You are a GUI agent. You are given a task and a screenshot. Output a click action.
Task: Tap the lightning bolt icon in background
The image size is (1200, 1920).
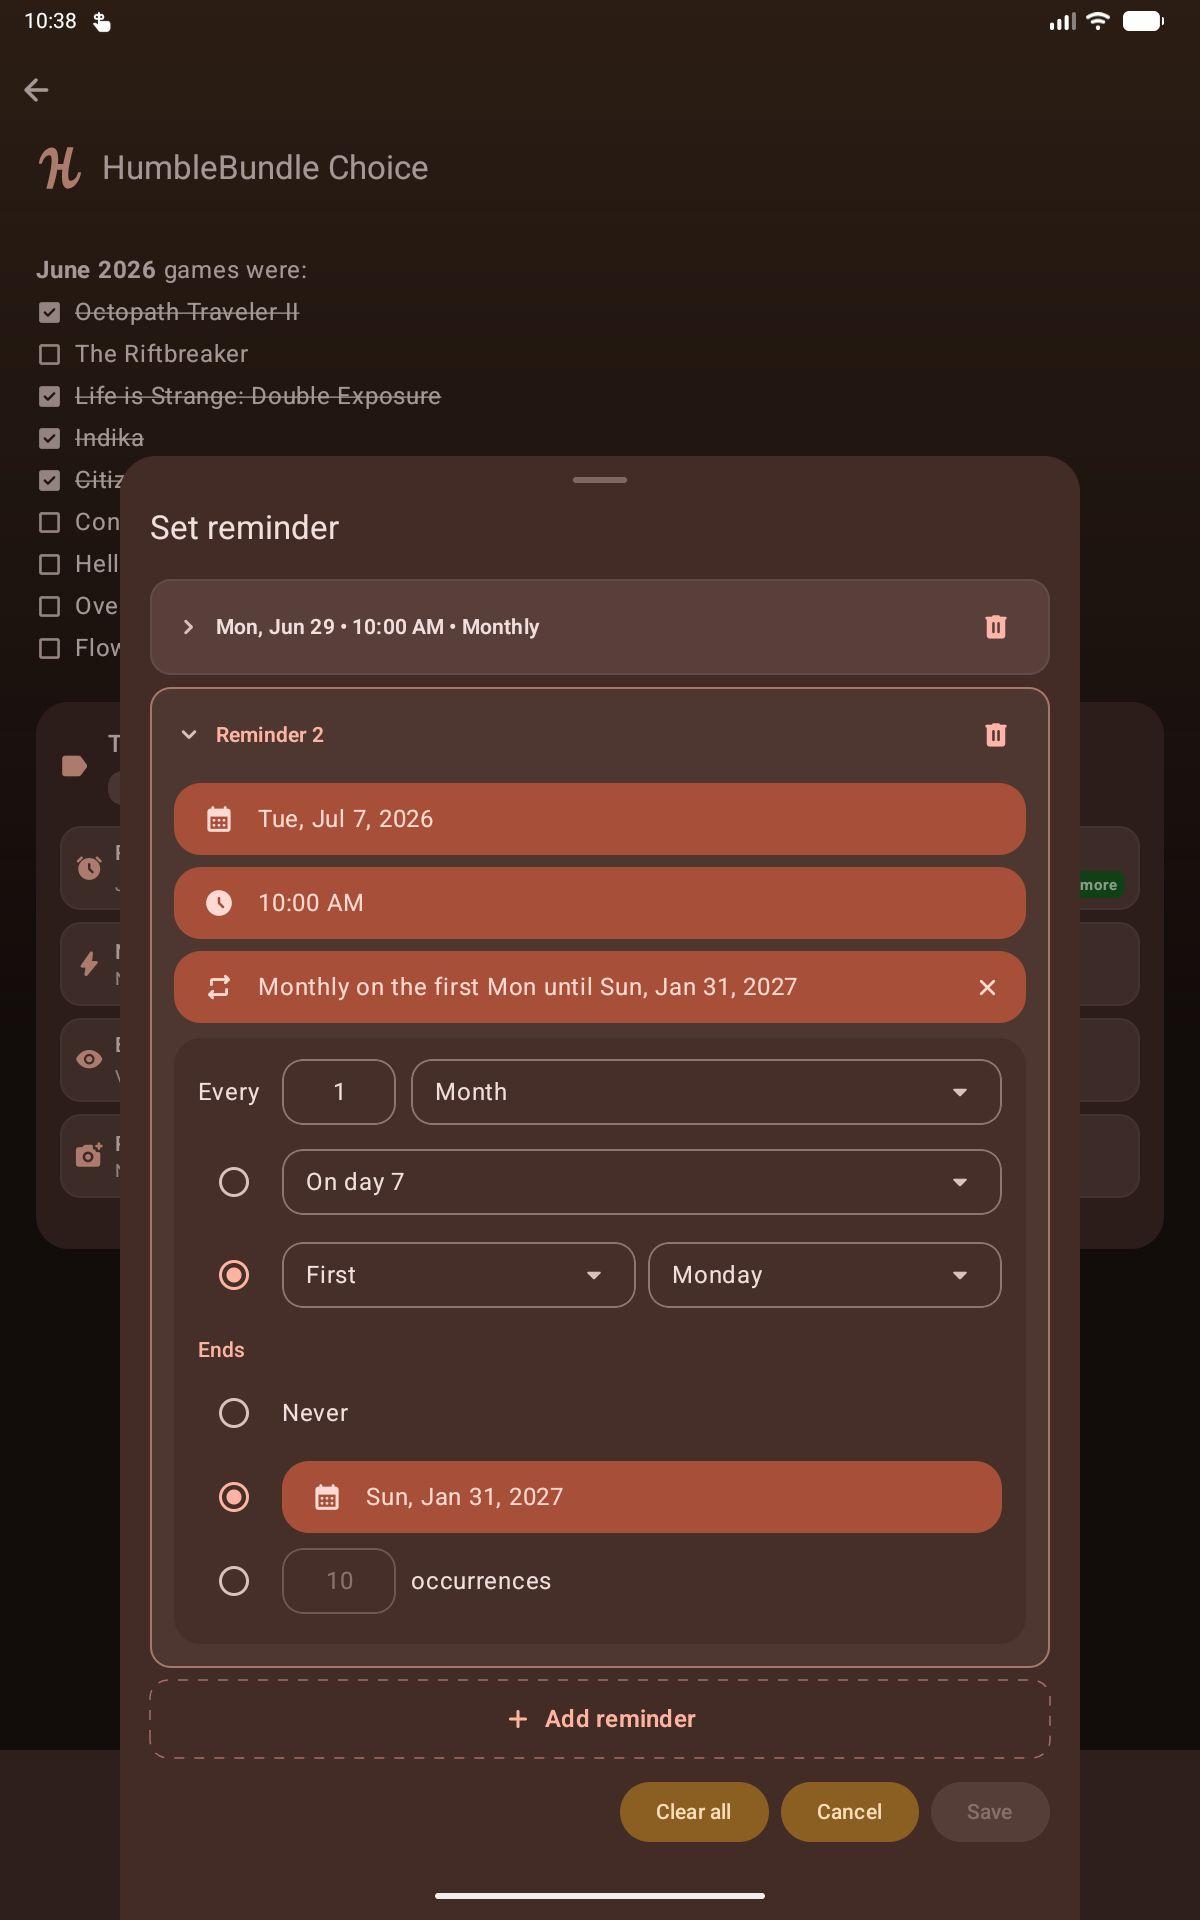click(x=89, y=963)
